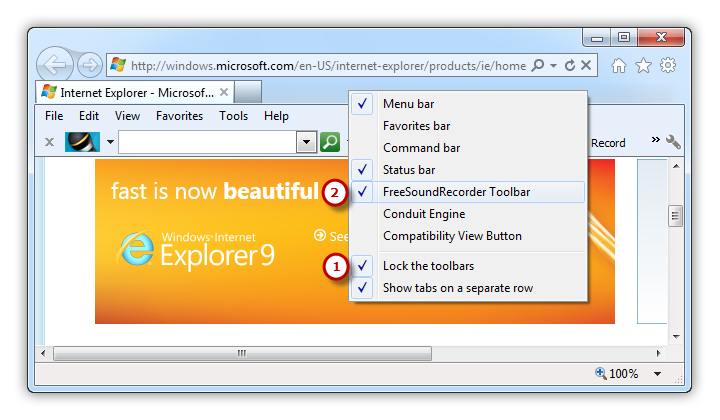Viewport: 720px width, 420px height.
Task: Open the Help menu
Action: (276, 116)
